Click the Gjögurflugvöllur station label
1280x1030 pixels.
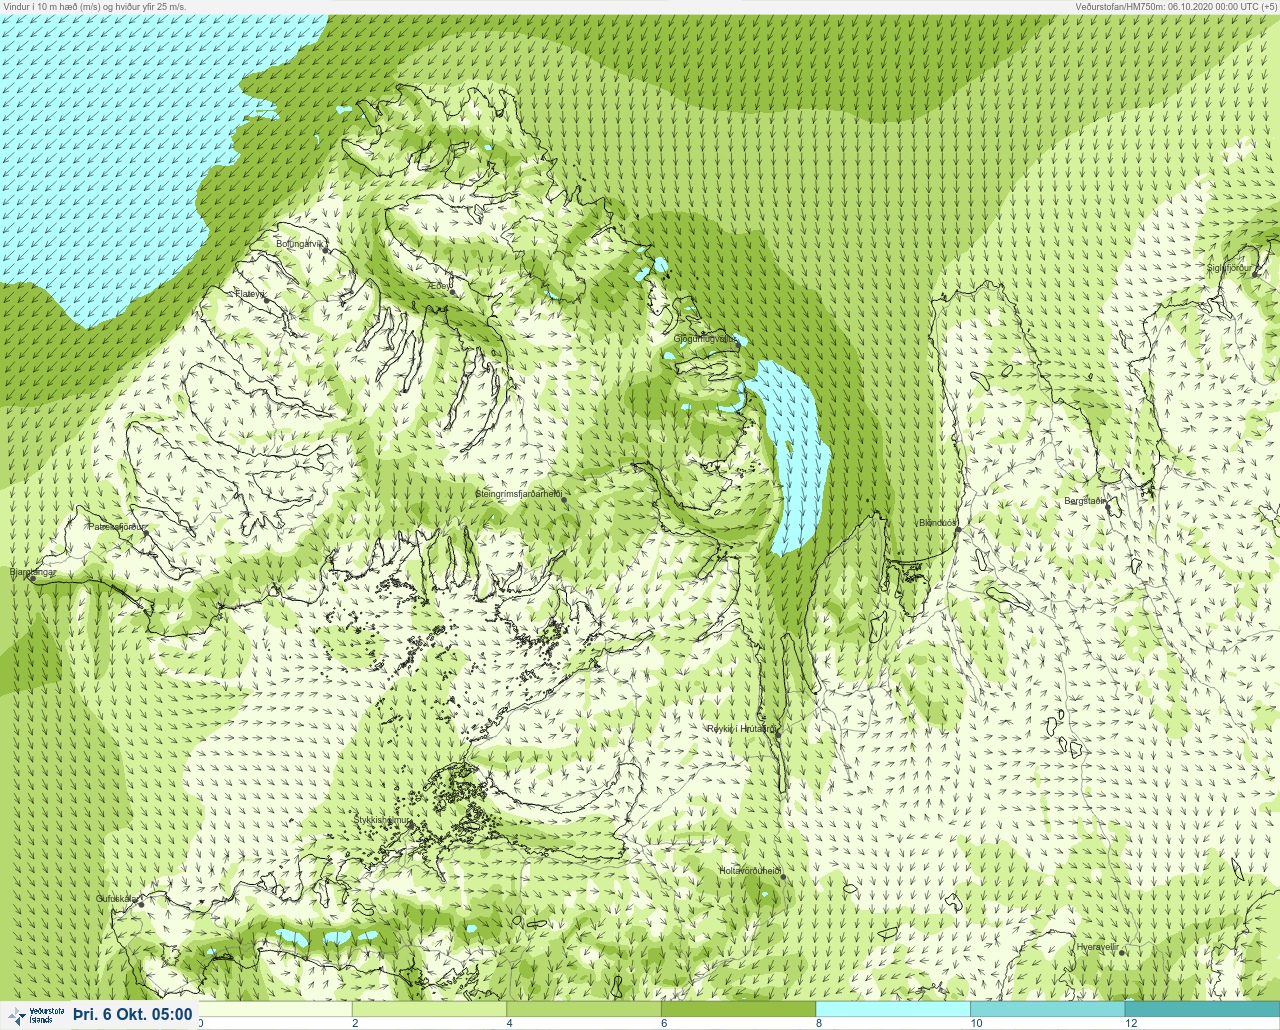(705, 339)
